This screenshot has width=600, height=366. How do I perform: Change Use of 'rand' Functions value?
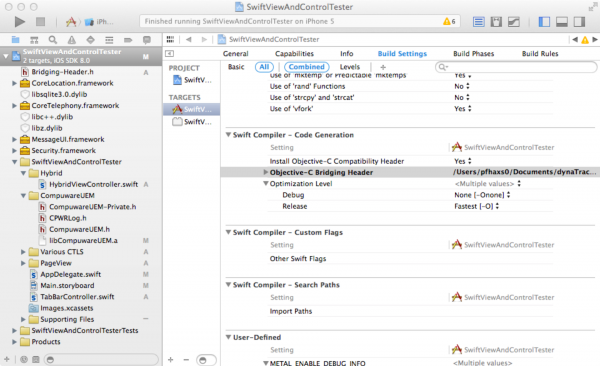pyautogui.click(x=461, y=86)
